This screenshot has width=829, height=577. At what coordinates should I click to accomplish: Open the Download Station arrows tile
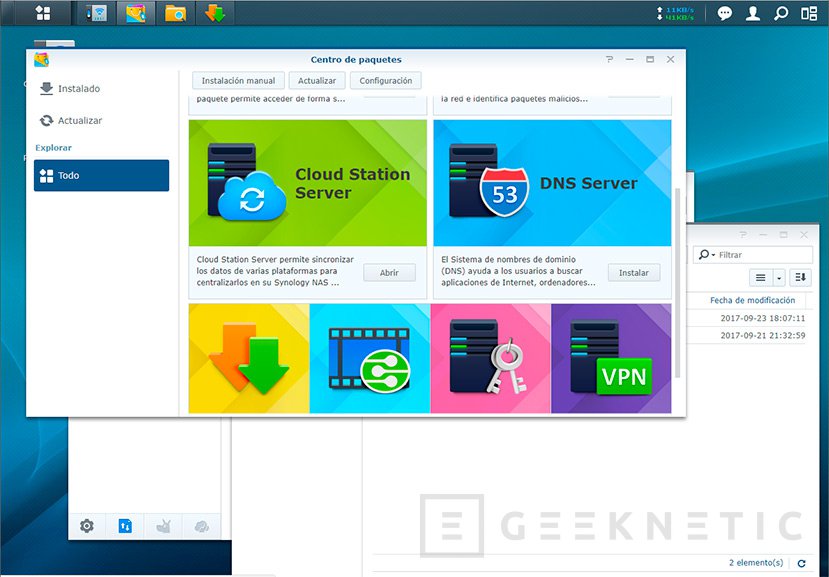tap(249, 358)
